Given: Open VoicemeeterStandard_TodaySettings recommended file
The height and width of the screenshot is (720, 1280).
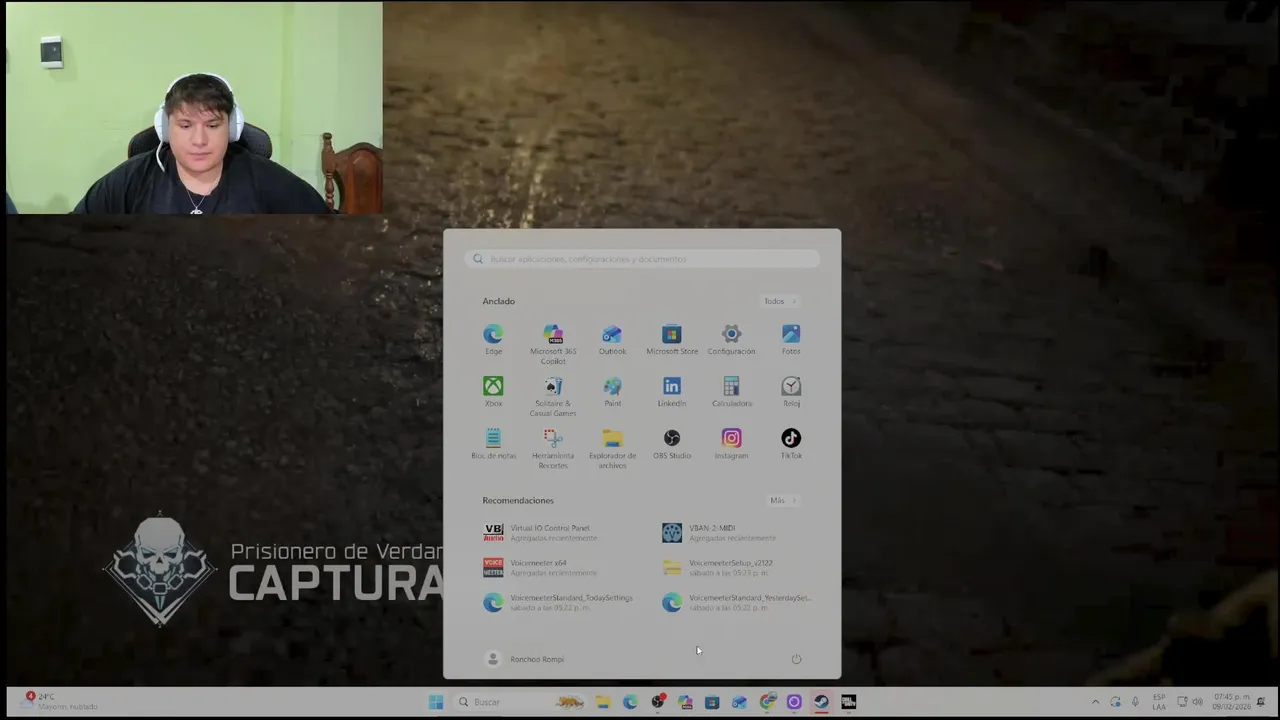Looking at the screenshot, I should click(560, 602).
